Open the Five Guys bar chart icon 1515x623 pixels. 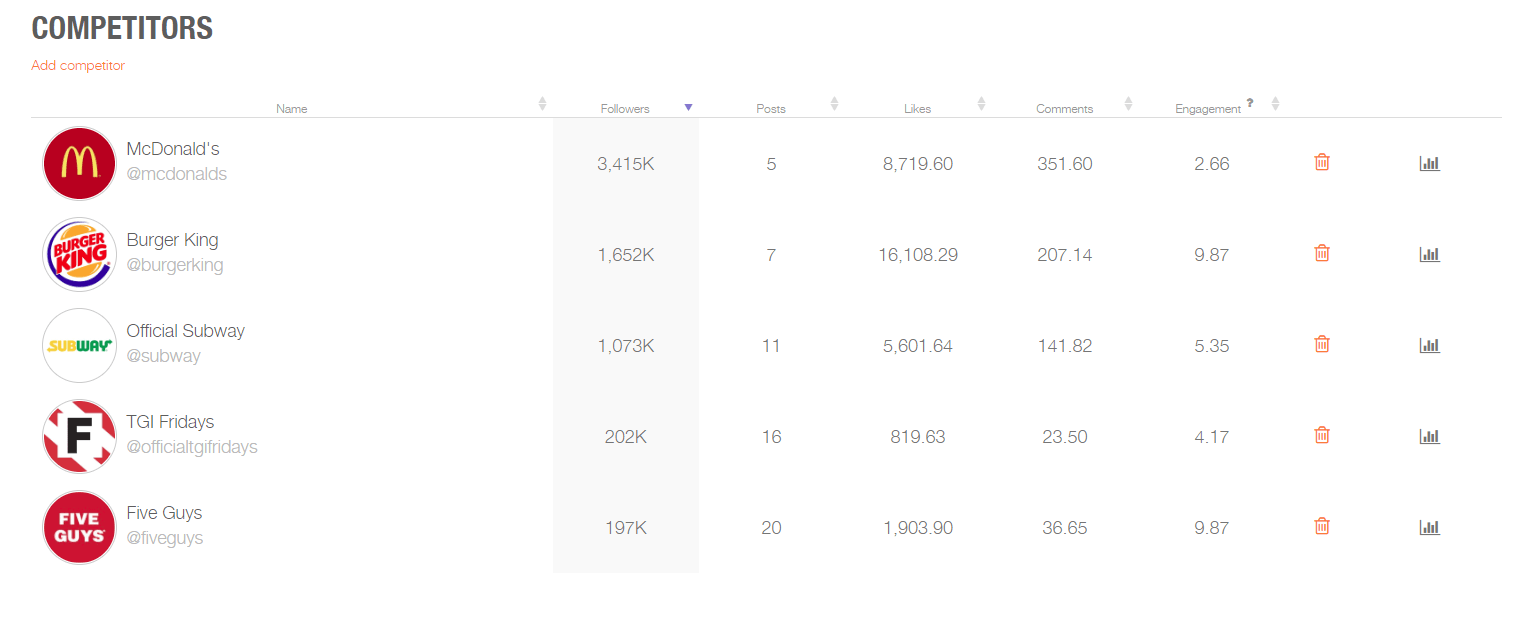[x=1429, y=527]
